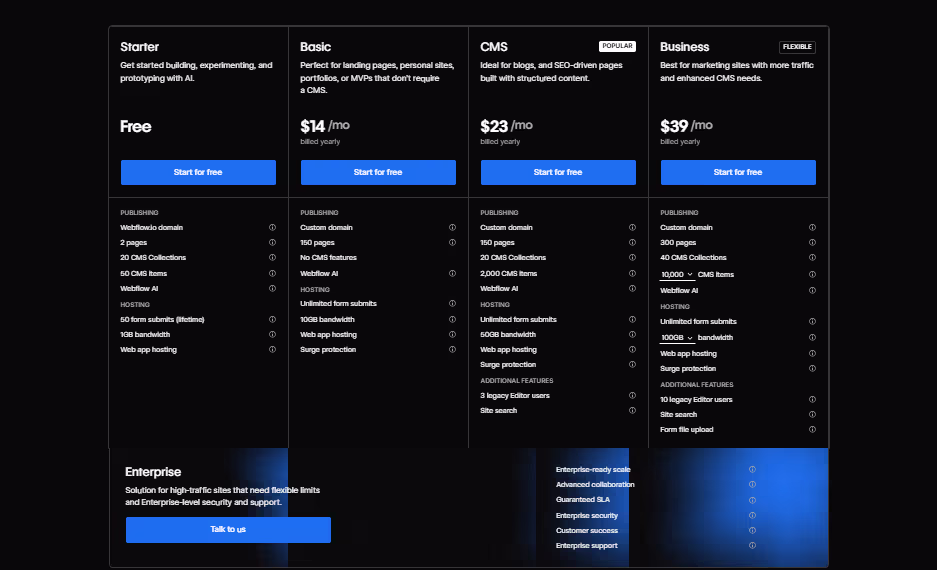Screen dimensions: 937x570
Task: Click info icon for CMS plan Webflow AI
Action: [x=632, y=288]
